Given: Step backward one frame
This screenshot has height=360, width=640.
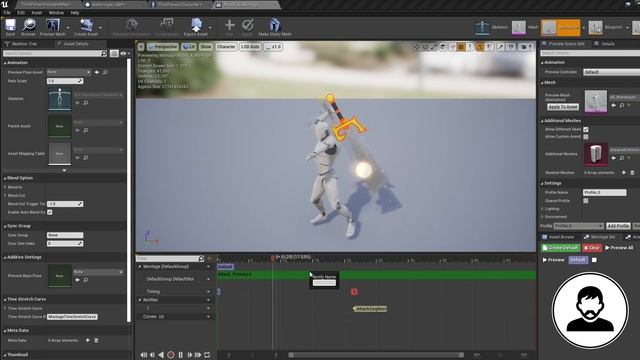Looking at the screenshot, I should [x=152, y=355].
